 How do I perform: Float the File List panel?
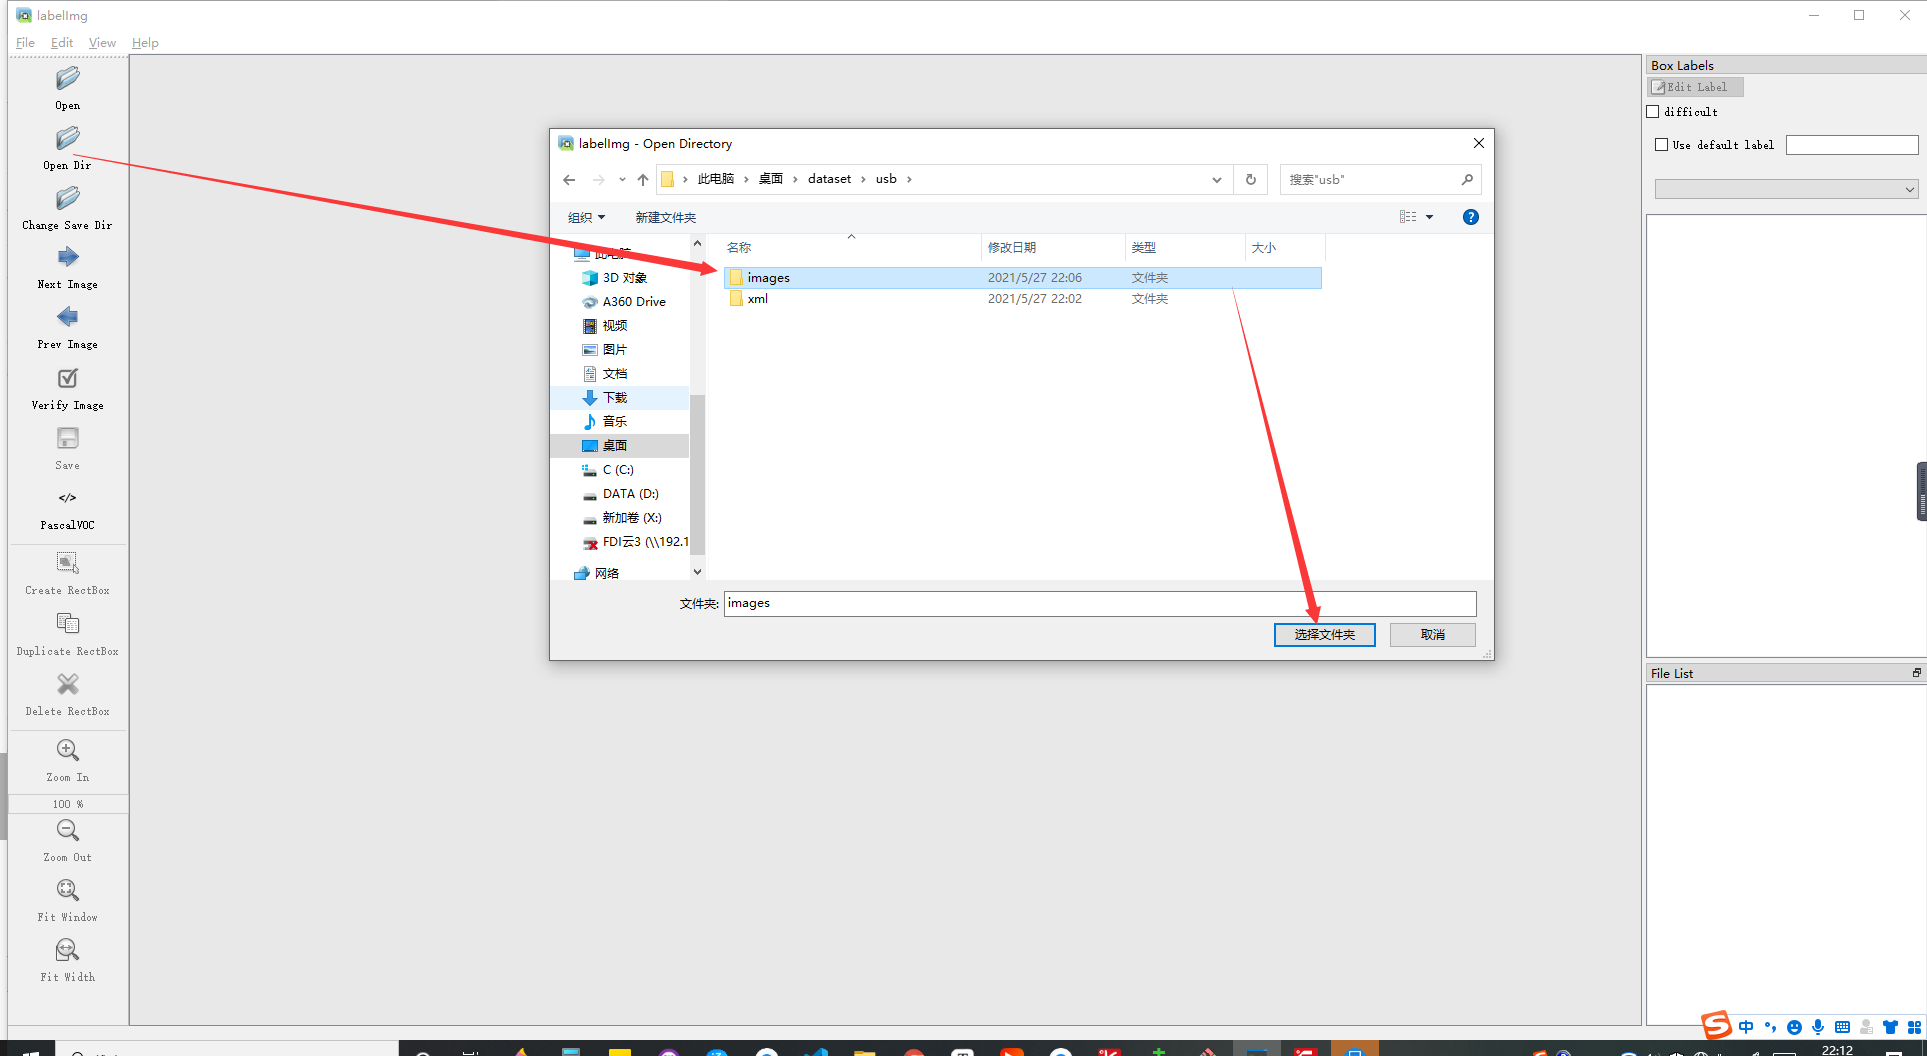point(1916,673)
